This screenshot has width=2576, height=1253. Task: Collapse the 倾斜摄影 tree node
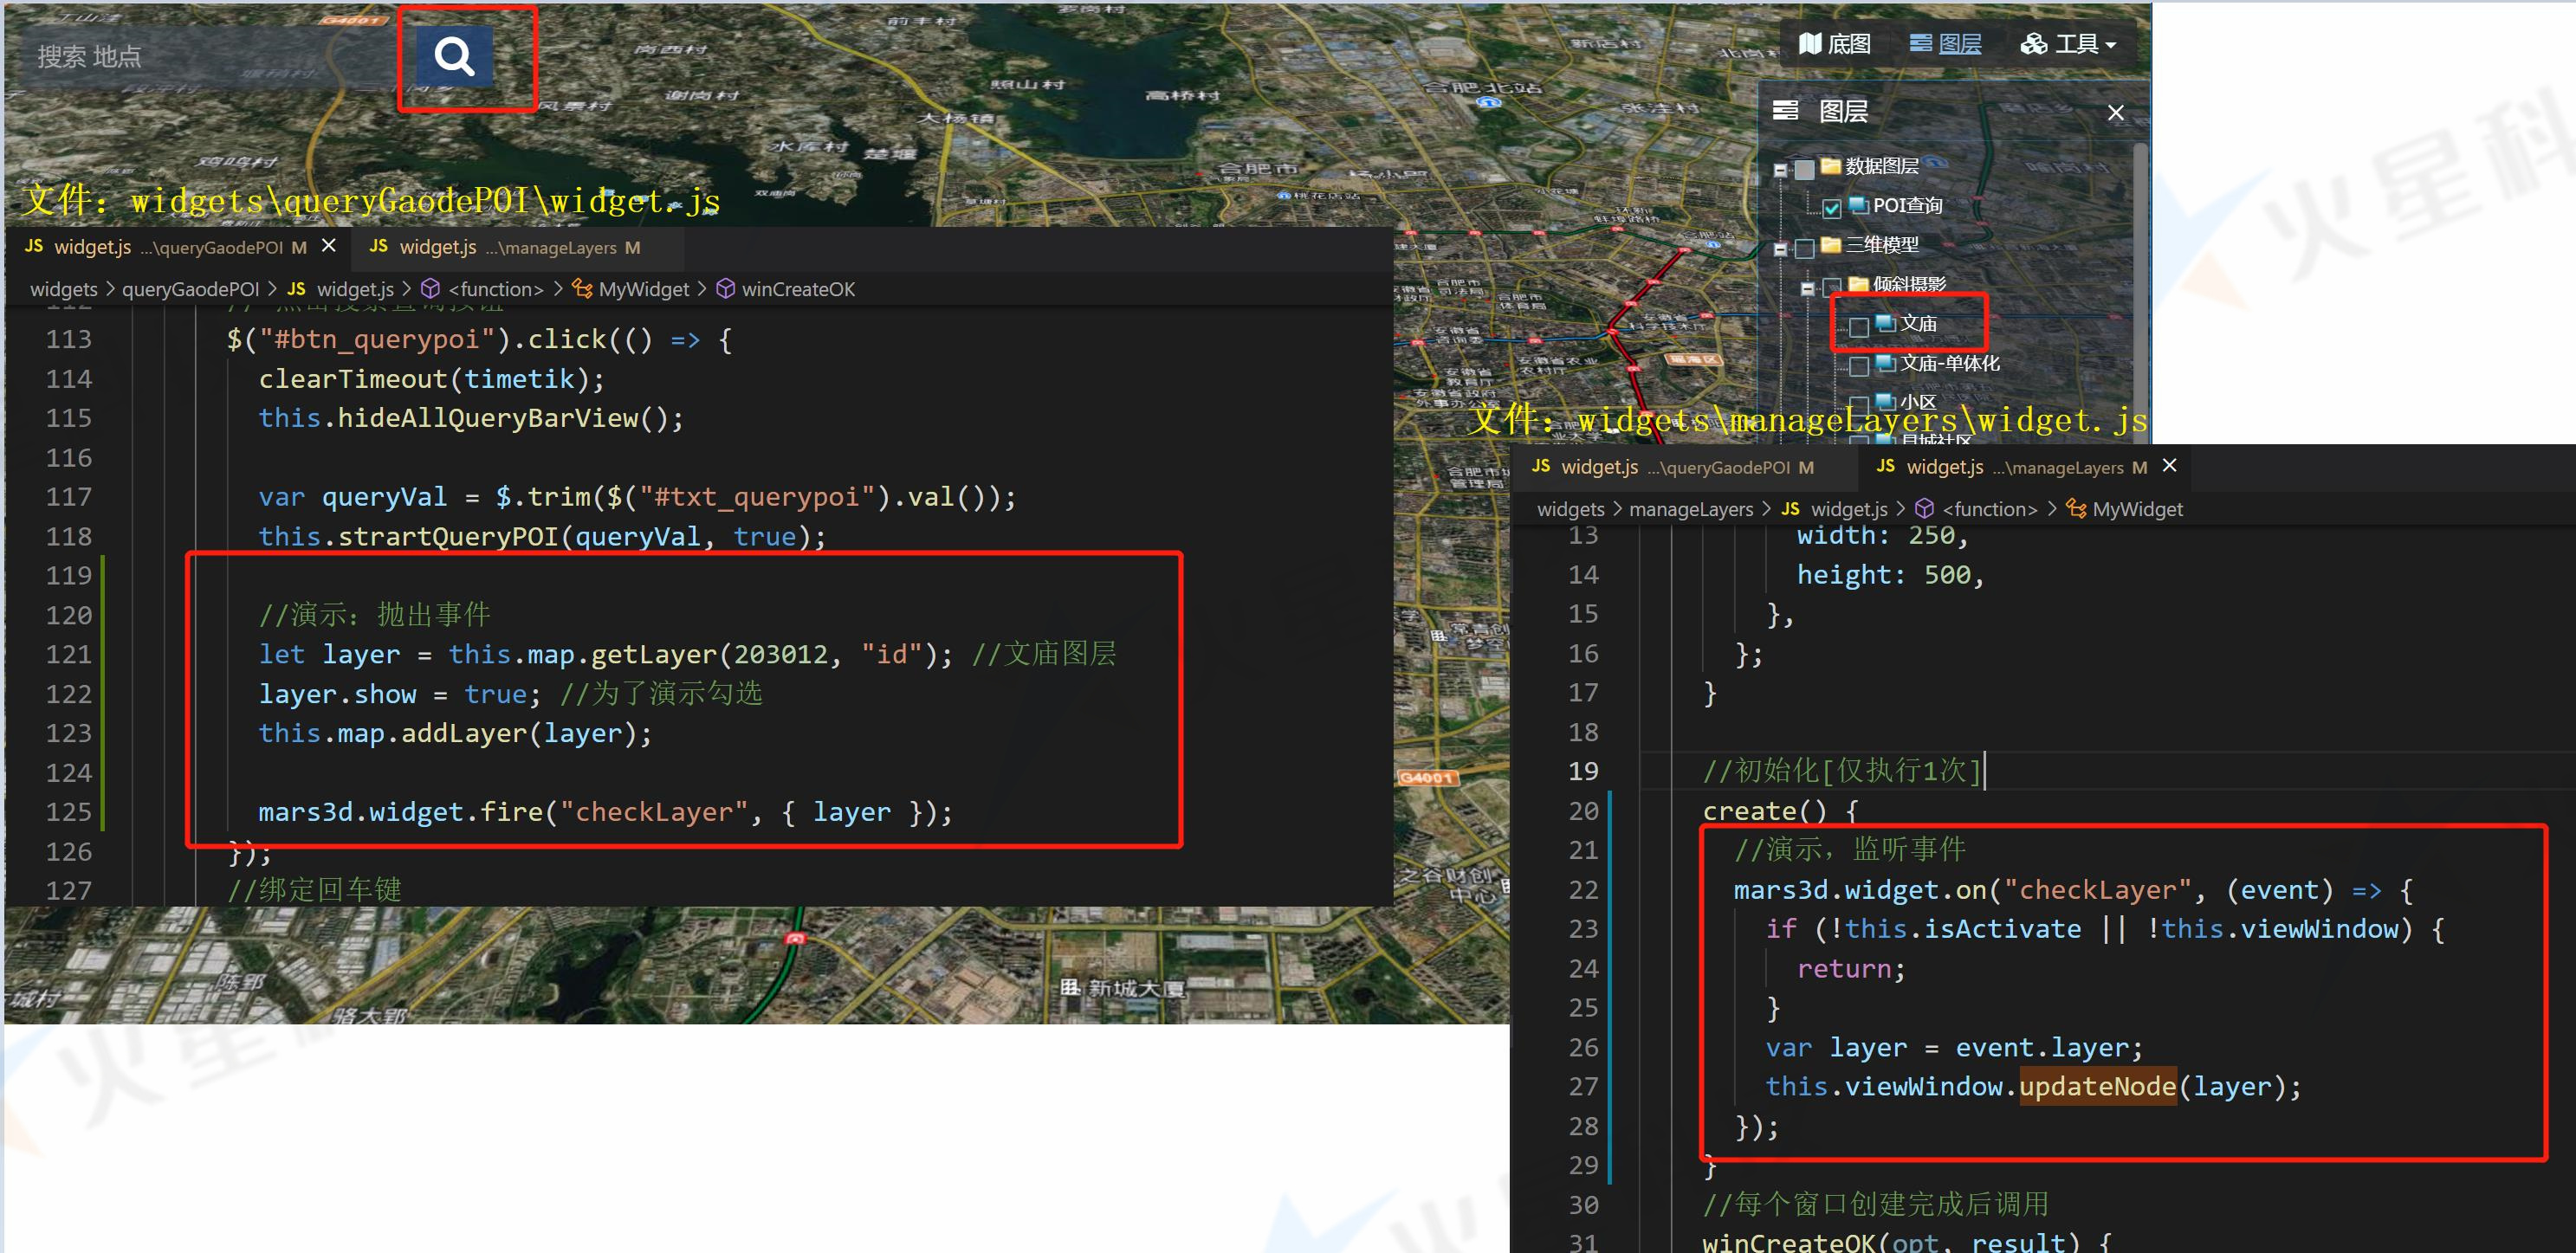[1807, 288]
